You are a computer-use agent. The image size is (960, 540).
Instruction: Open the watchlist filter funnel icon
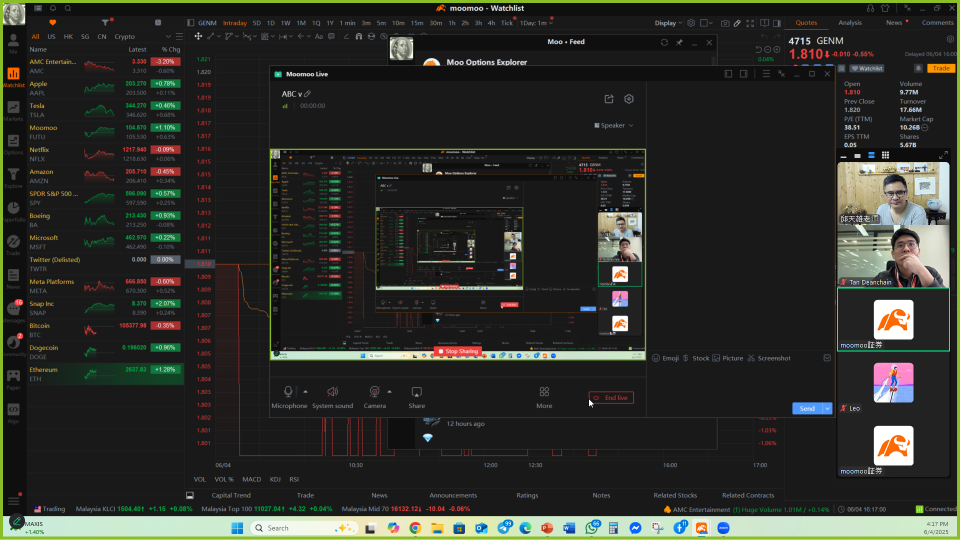105,23
